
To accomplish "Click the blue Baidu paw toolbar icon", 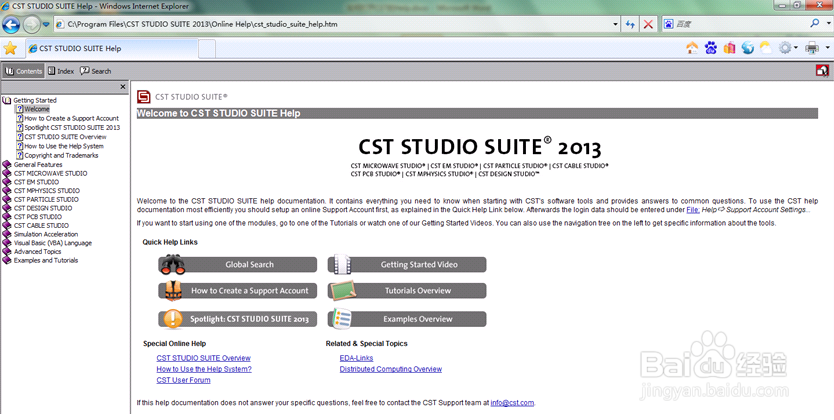I will tap(711, 48).
